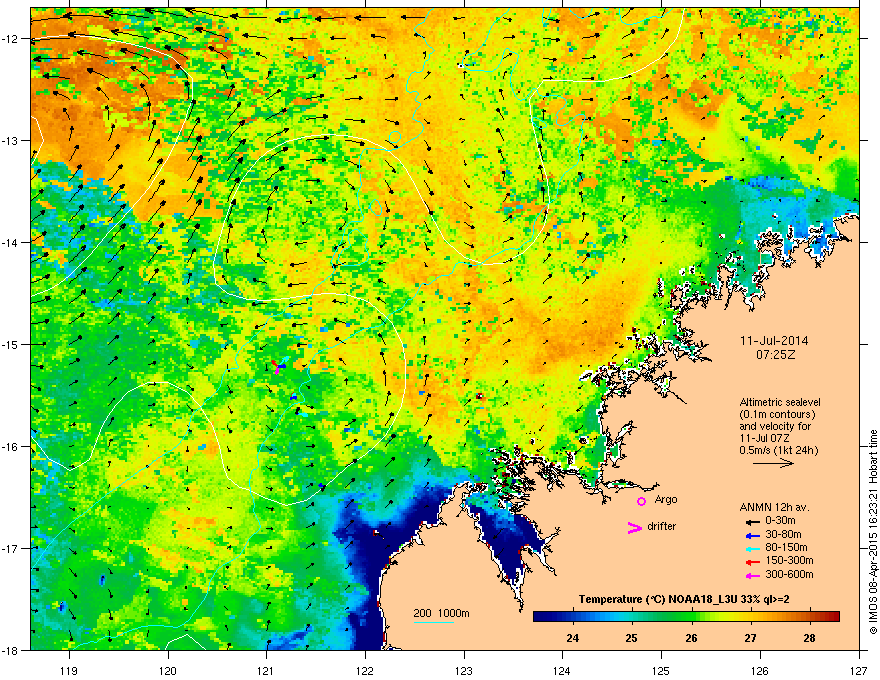The width and height of the screenshot is (880, 680).
Task: Click the 126 longitude axis label
Action: click(x=760, y=670)
